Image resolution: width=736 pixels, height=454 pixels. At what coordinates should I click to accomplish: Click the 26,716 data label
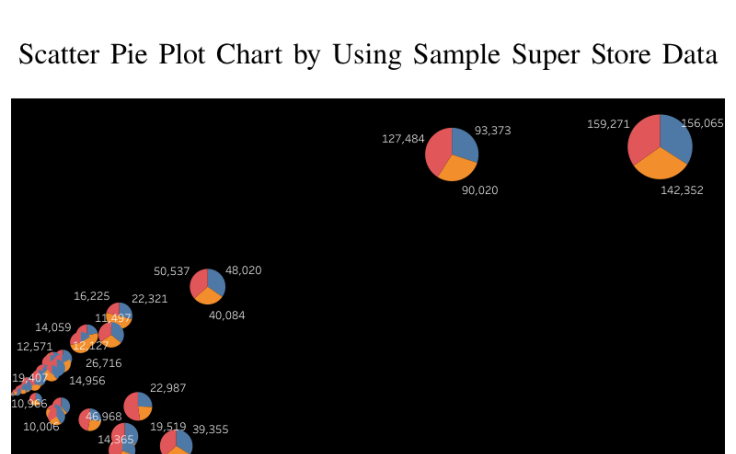tap(104, 363)
